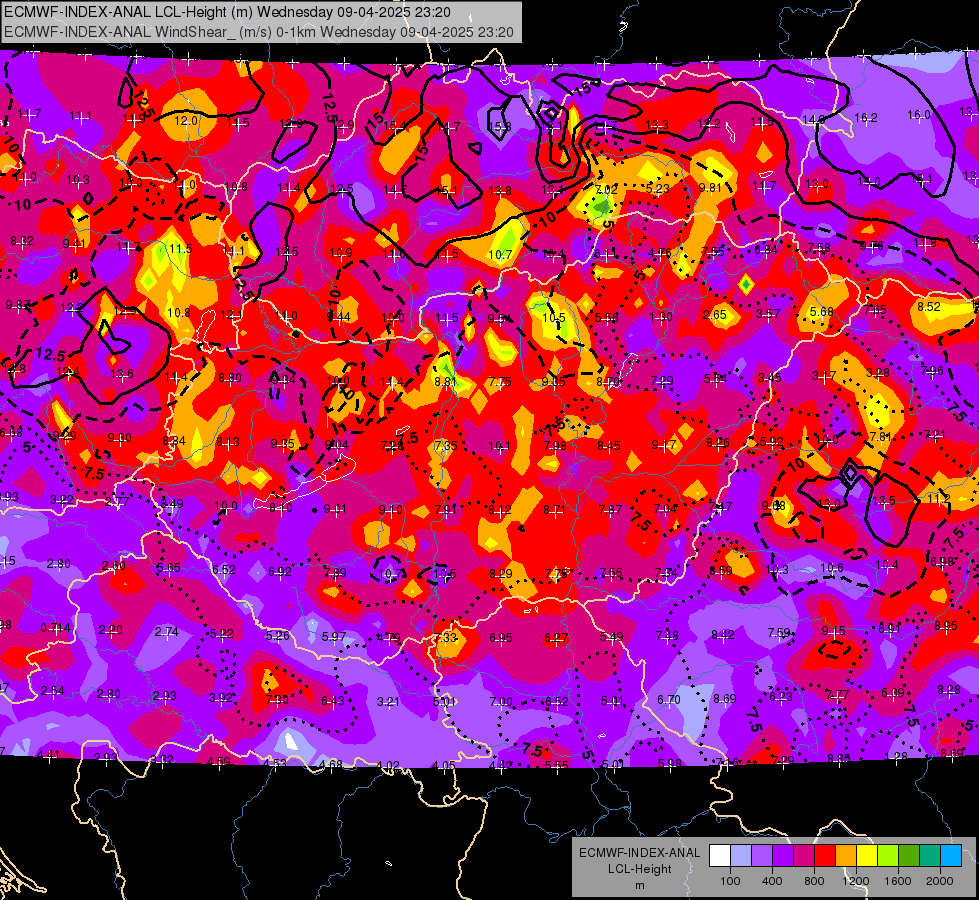
Task: Click the 6.70 grid point value
Action: pyautogui.click(x=669, y=700)
